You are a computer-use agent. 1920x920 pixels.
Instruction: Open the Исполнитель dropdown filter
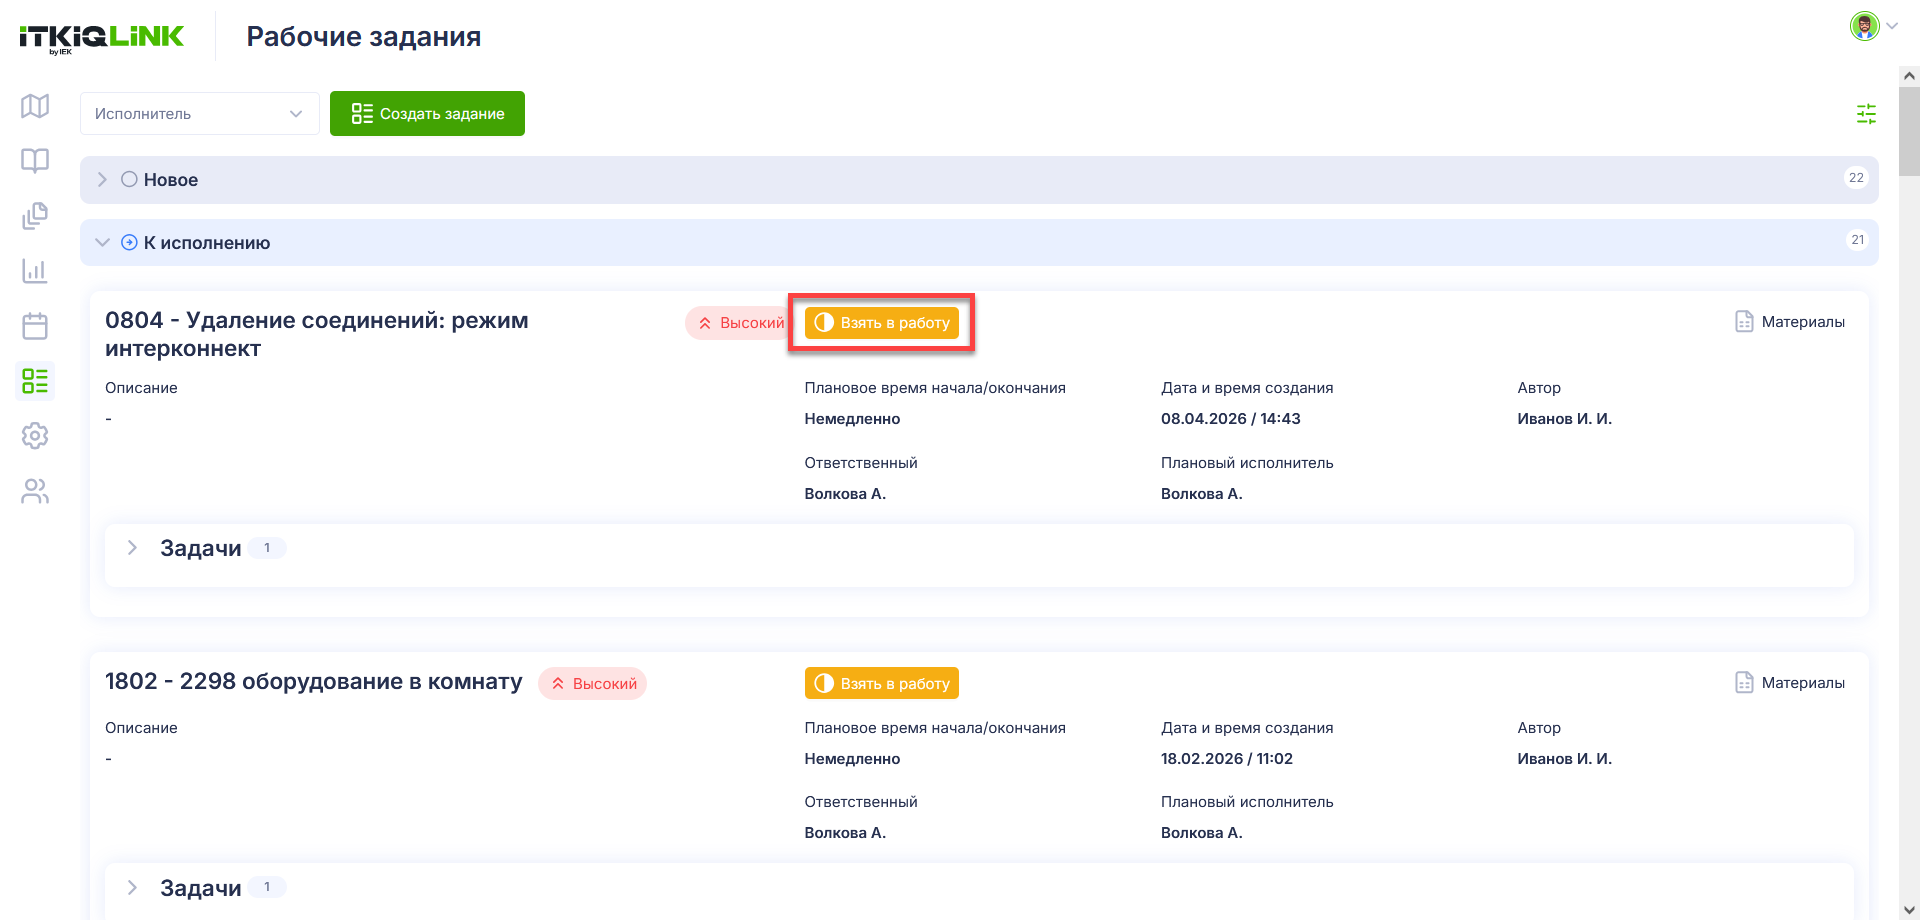coord(200,114)
